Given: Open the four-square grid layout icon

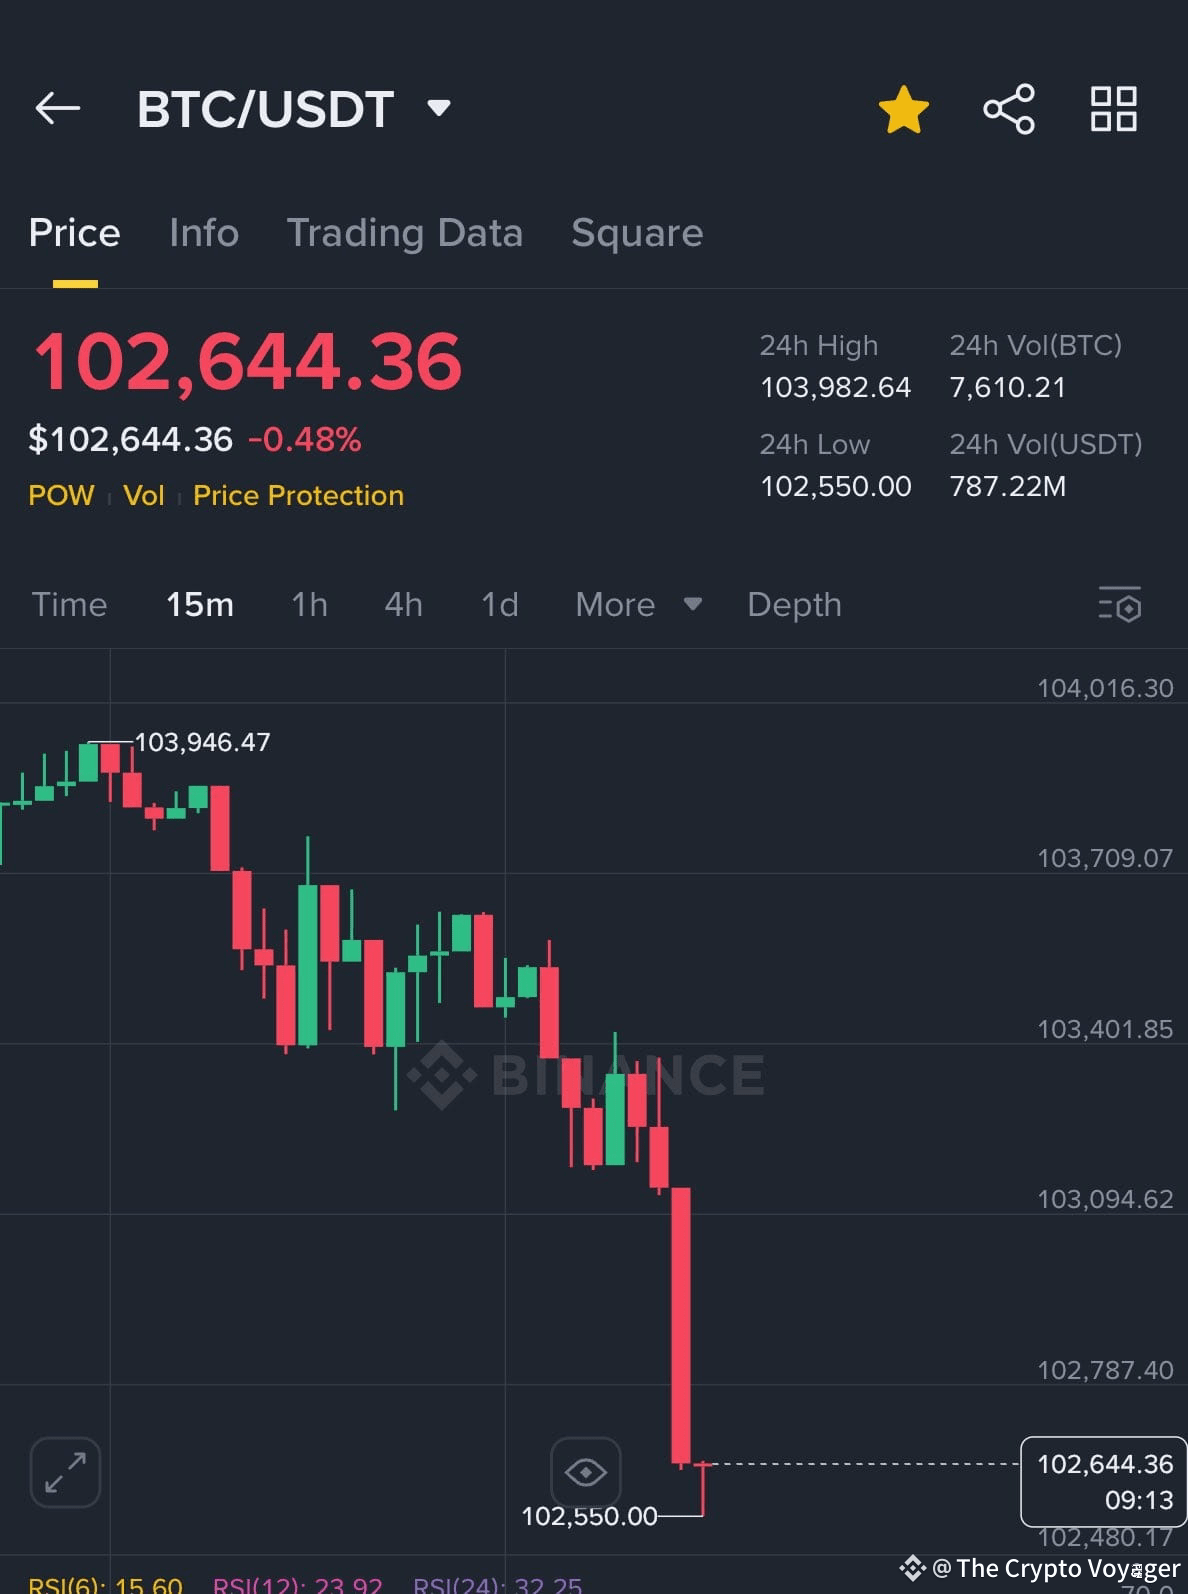Looking at the screenshot, I should coord(1113,109).
